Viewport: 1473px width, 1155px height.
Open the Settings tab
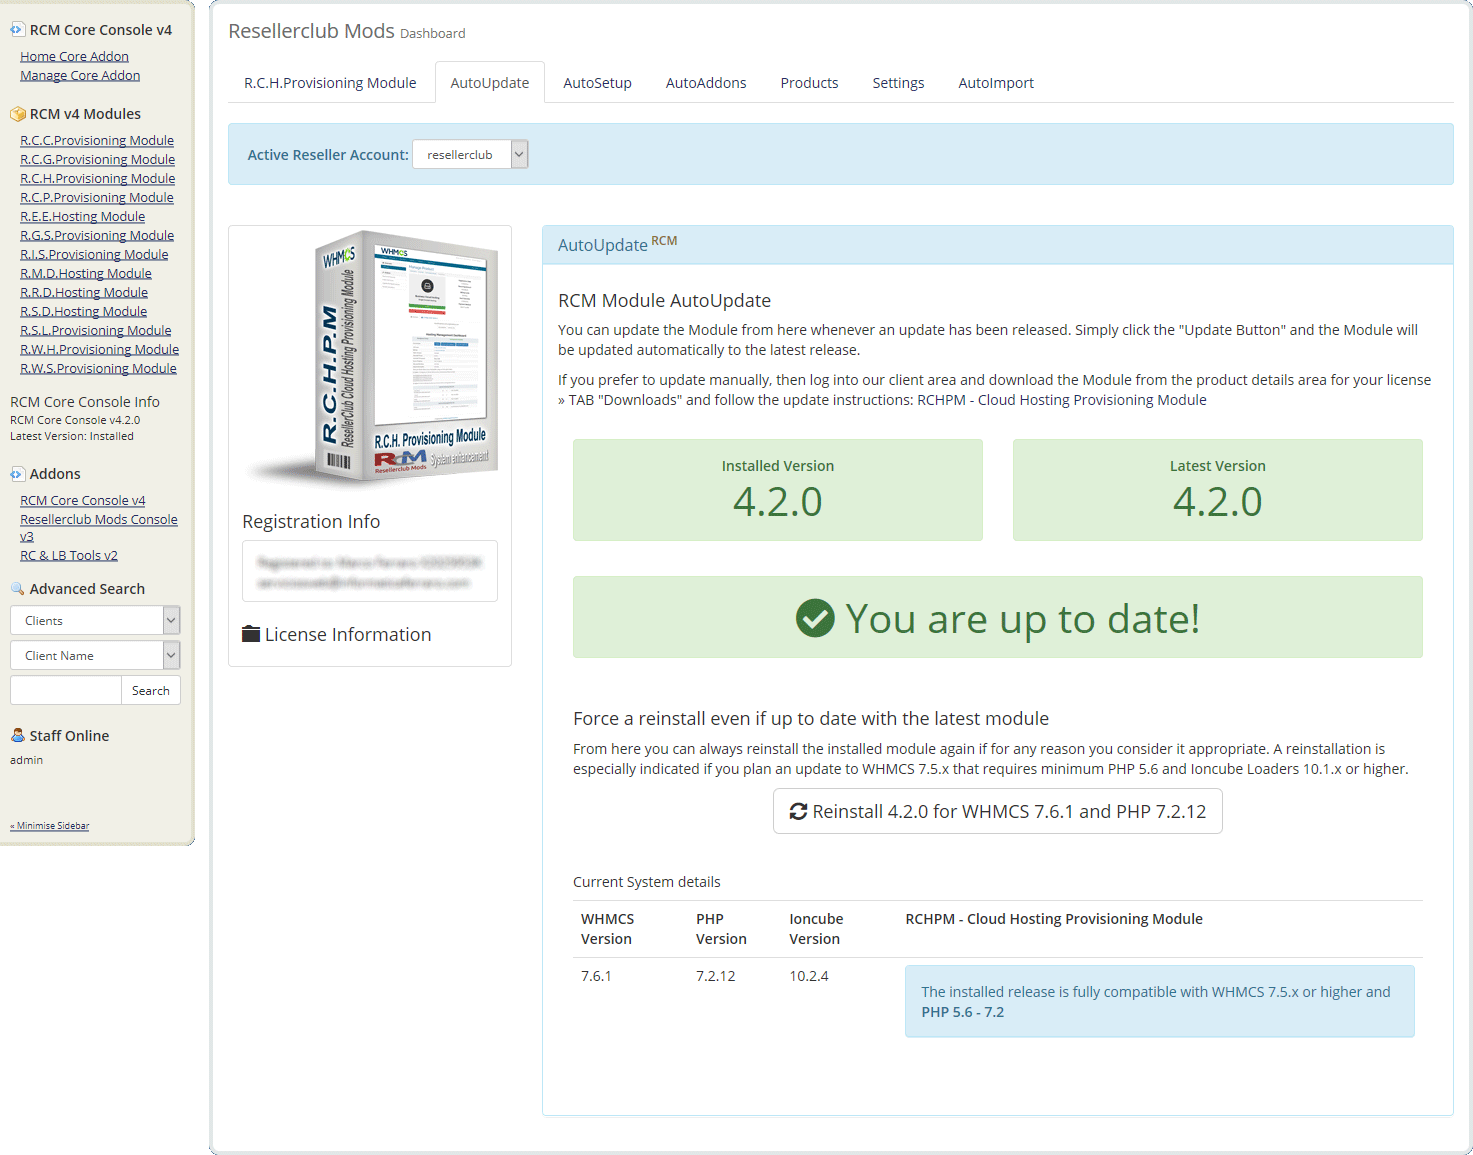(x=898, y=83)
